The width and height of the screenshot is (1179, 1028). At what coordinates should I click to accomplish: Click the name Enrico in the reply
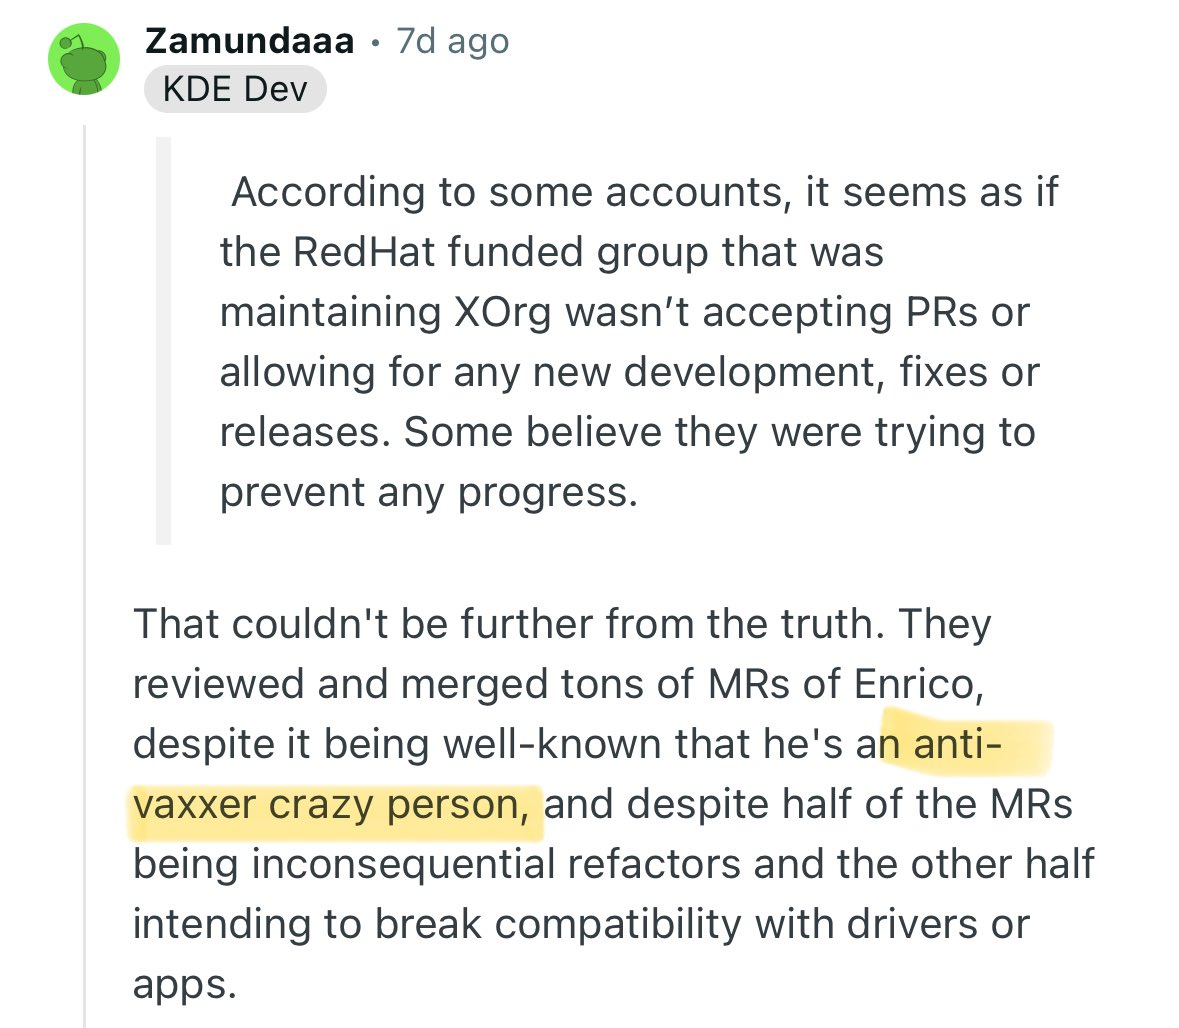click(918, 684)
